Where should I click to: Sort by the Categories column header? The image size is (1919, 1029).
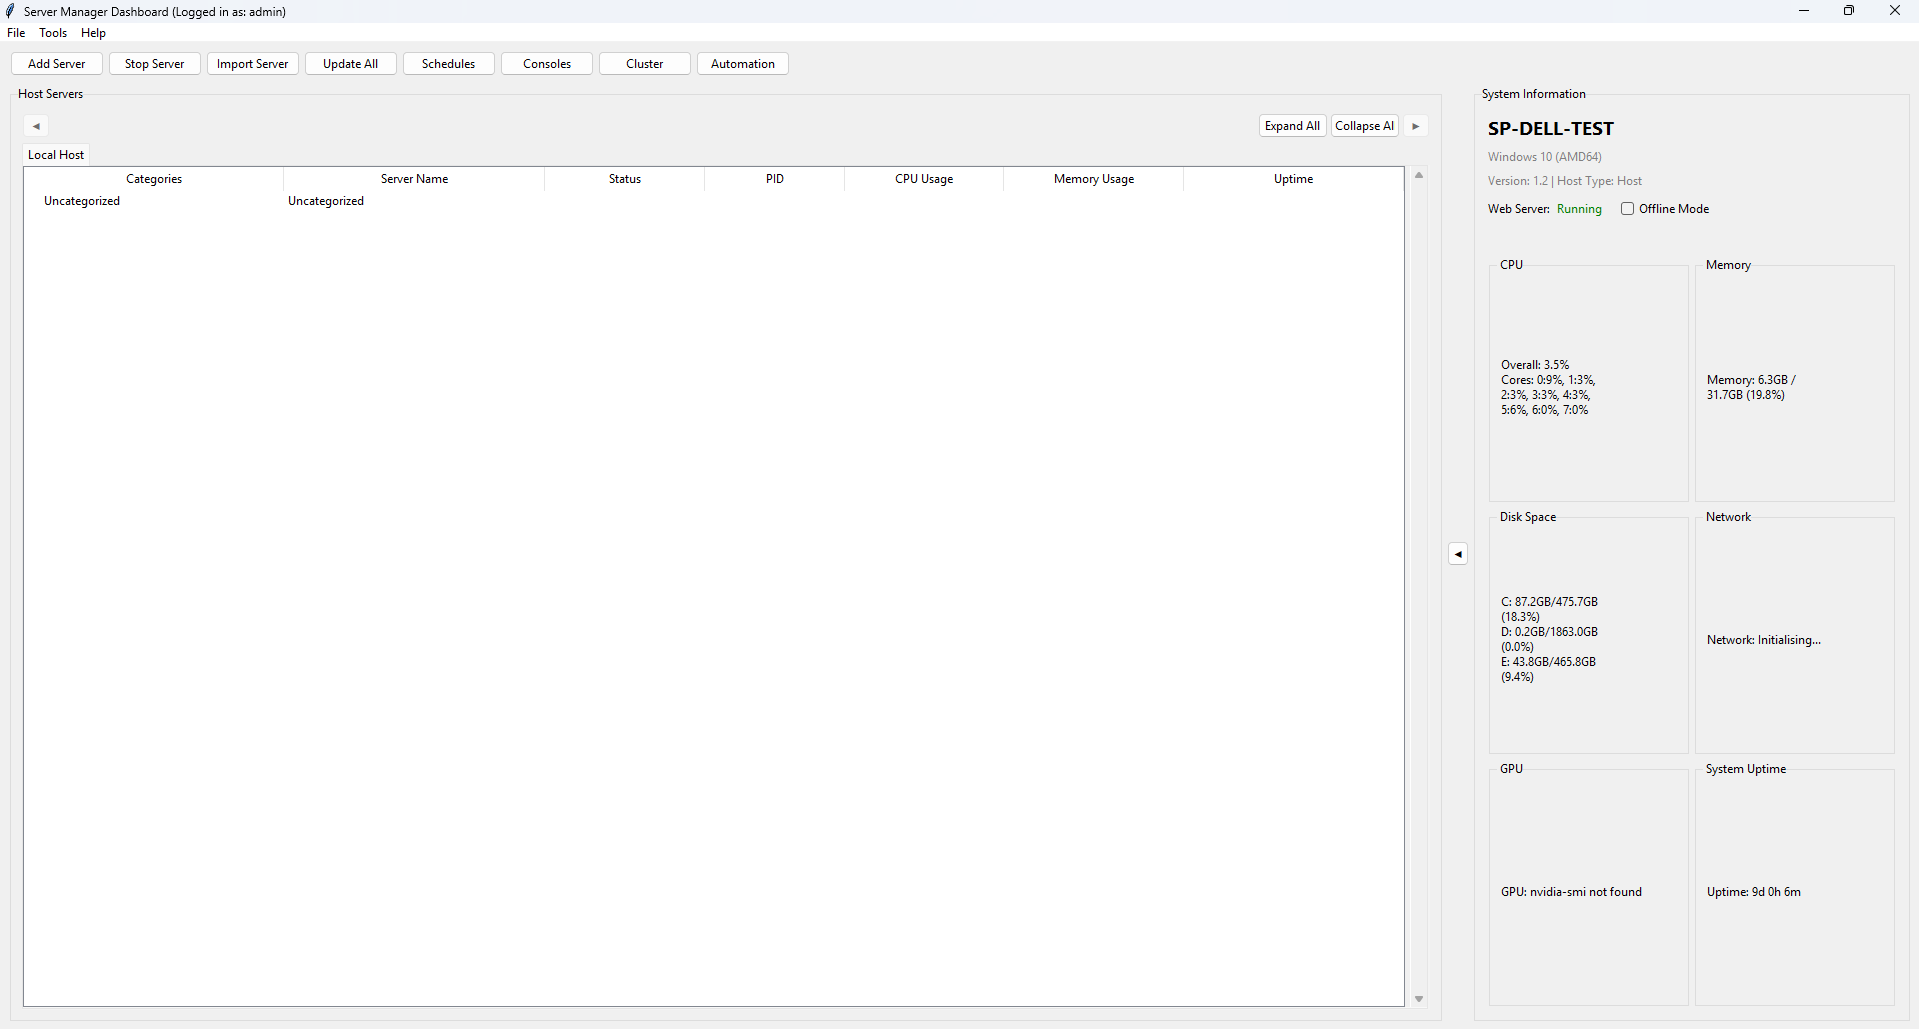pos(154,179)
